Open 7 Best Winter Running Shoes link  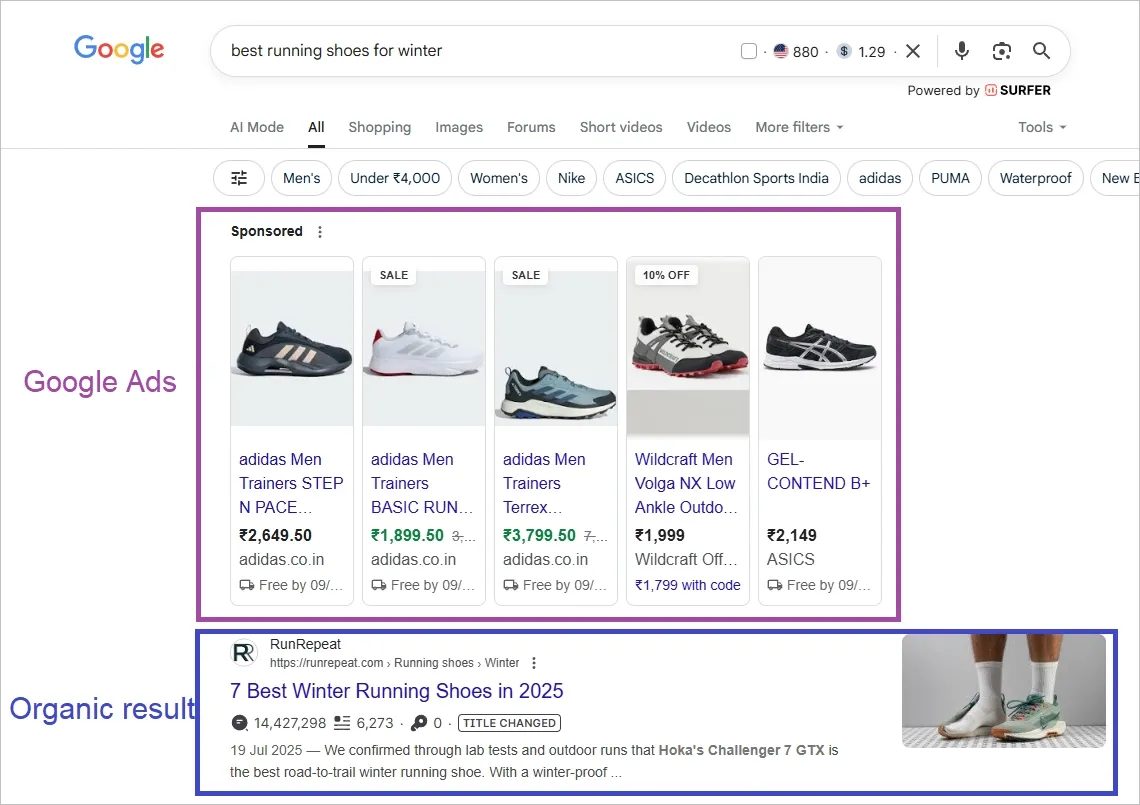(397, 691)
